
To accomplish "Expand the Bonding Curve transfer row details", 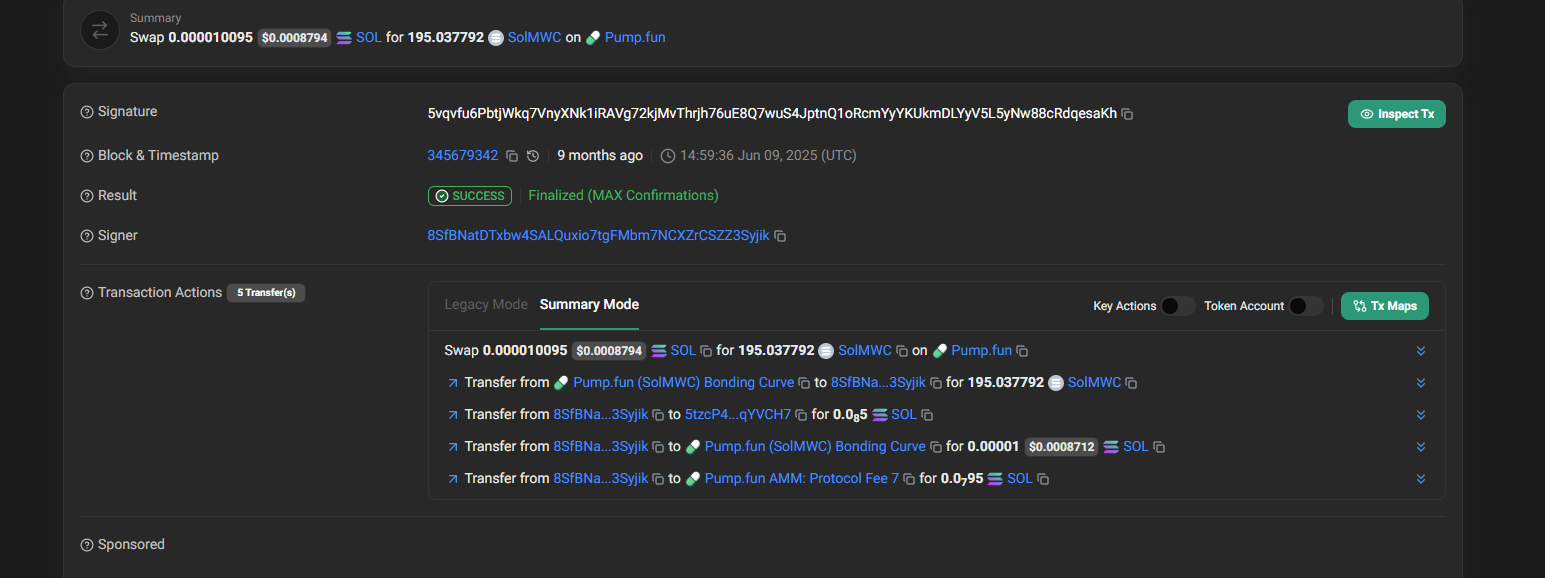I will [1421, 382].
